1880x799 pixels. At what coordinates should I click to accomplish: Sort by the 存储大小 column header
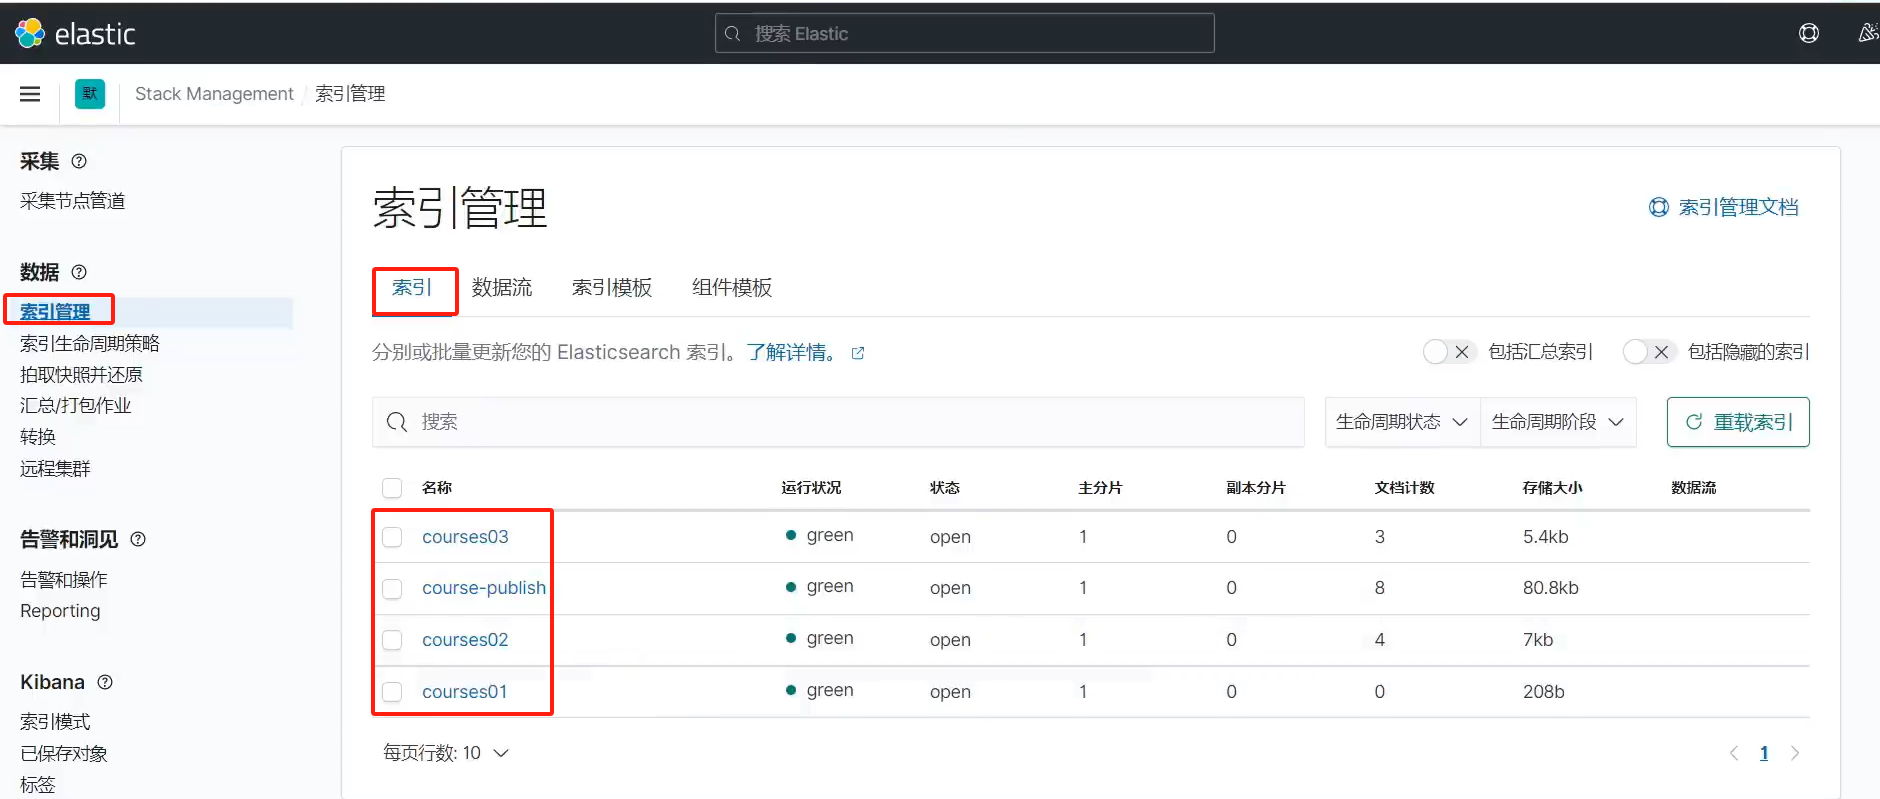pyautogui.click(x=1552, y=488)
